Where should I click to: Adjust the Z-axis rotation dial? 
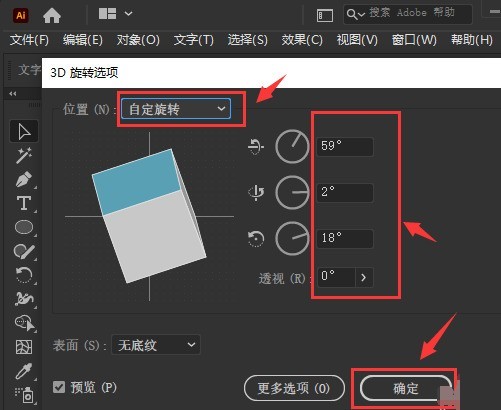[292, 239]
